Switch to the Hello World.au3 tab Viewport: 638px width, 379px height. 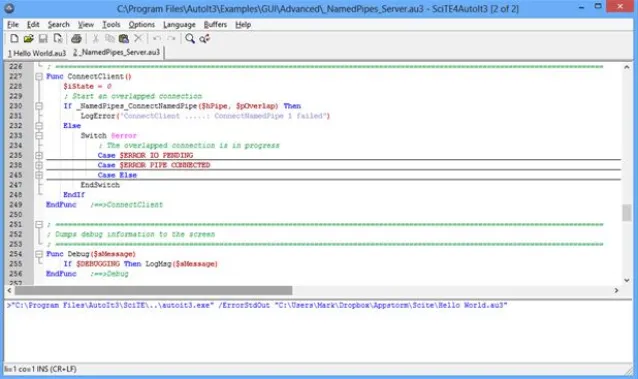coord(37,53)
